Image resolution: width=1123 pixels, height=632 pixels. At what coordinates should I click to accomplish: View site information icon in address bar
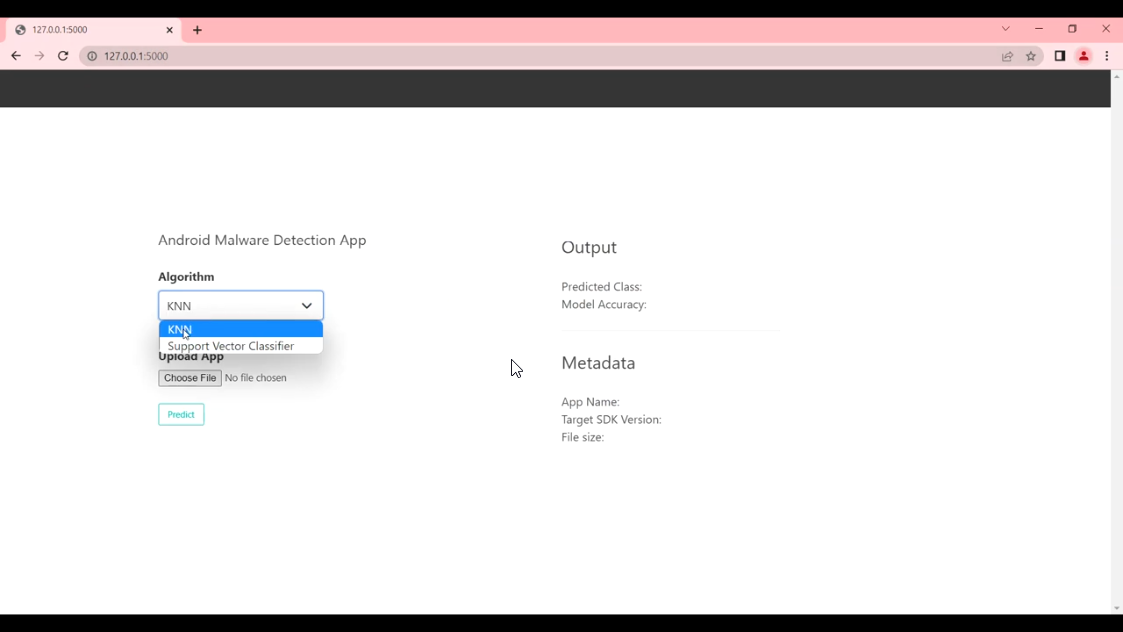tap(92, 56)
